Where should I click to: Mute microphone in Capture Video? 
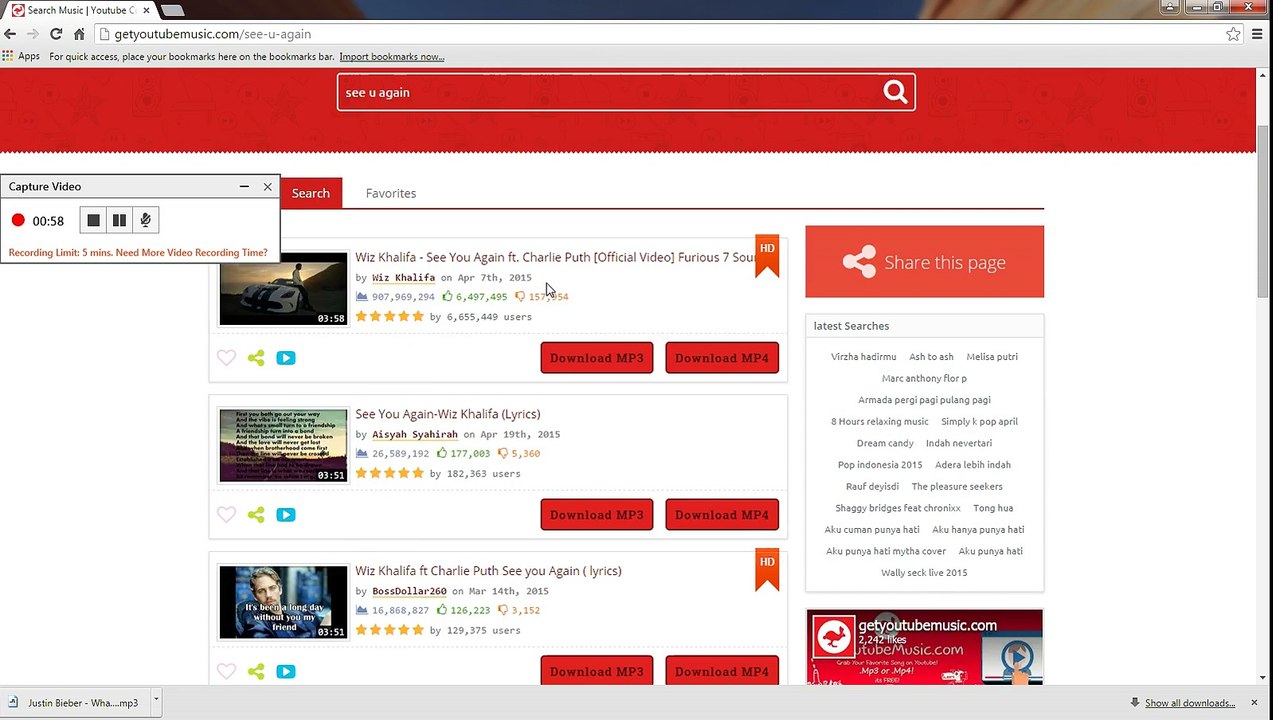pos(145,220)
